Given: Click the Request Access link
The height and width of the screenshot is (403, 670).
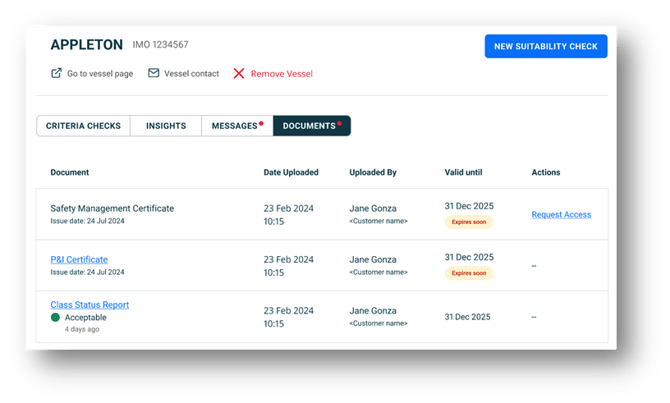Looking at the screenshot, I should 561,215.
